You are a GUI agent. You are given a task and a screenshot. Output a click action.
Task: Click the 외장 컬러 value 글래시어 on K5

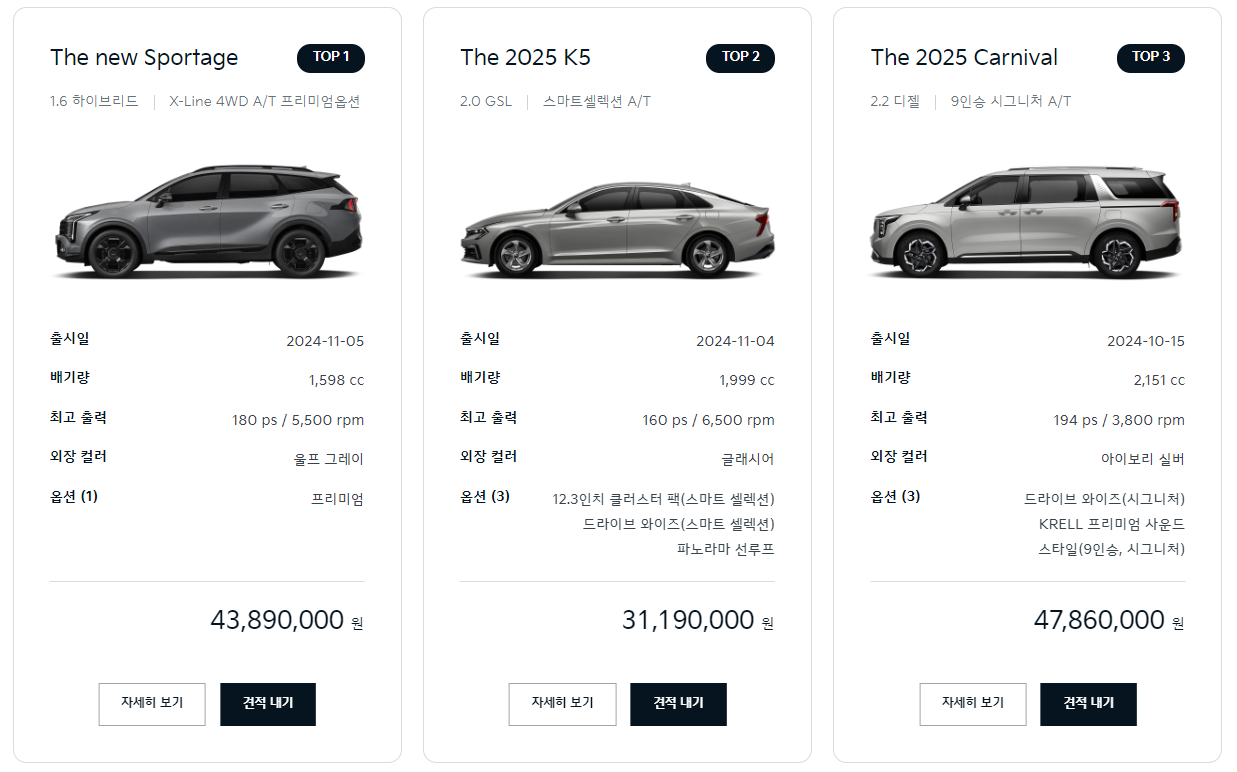(745, 457)
